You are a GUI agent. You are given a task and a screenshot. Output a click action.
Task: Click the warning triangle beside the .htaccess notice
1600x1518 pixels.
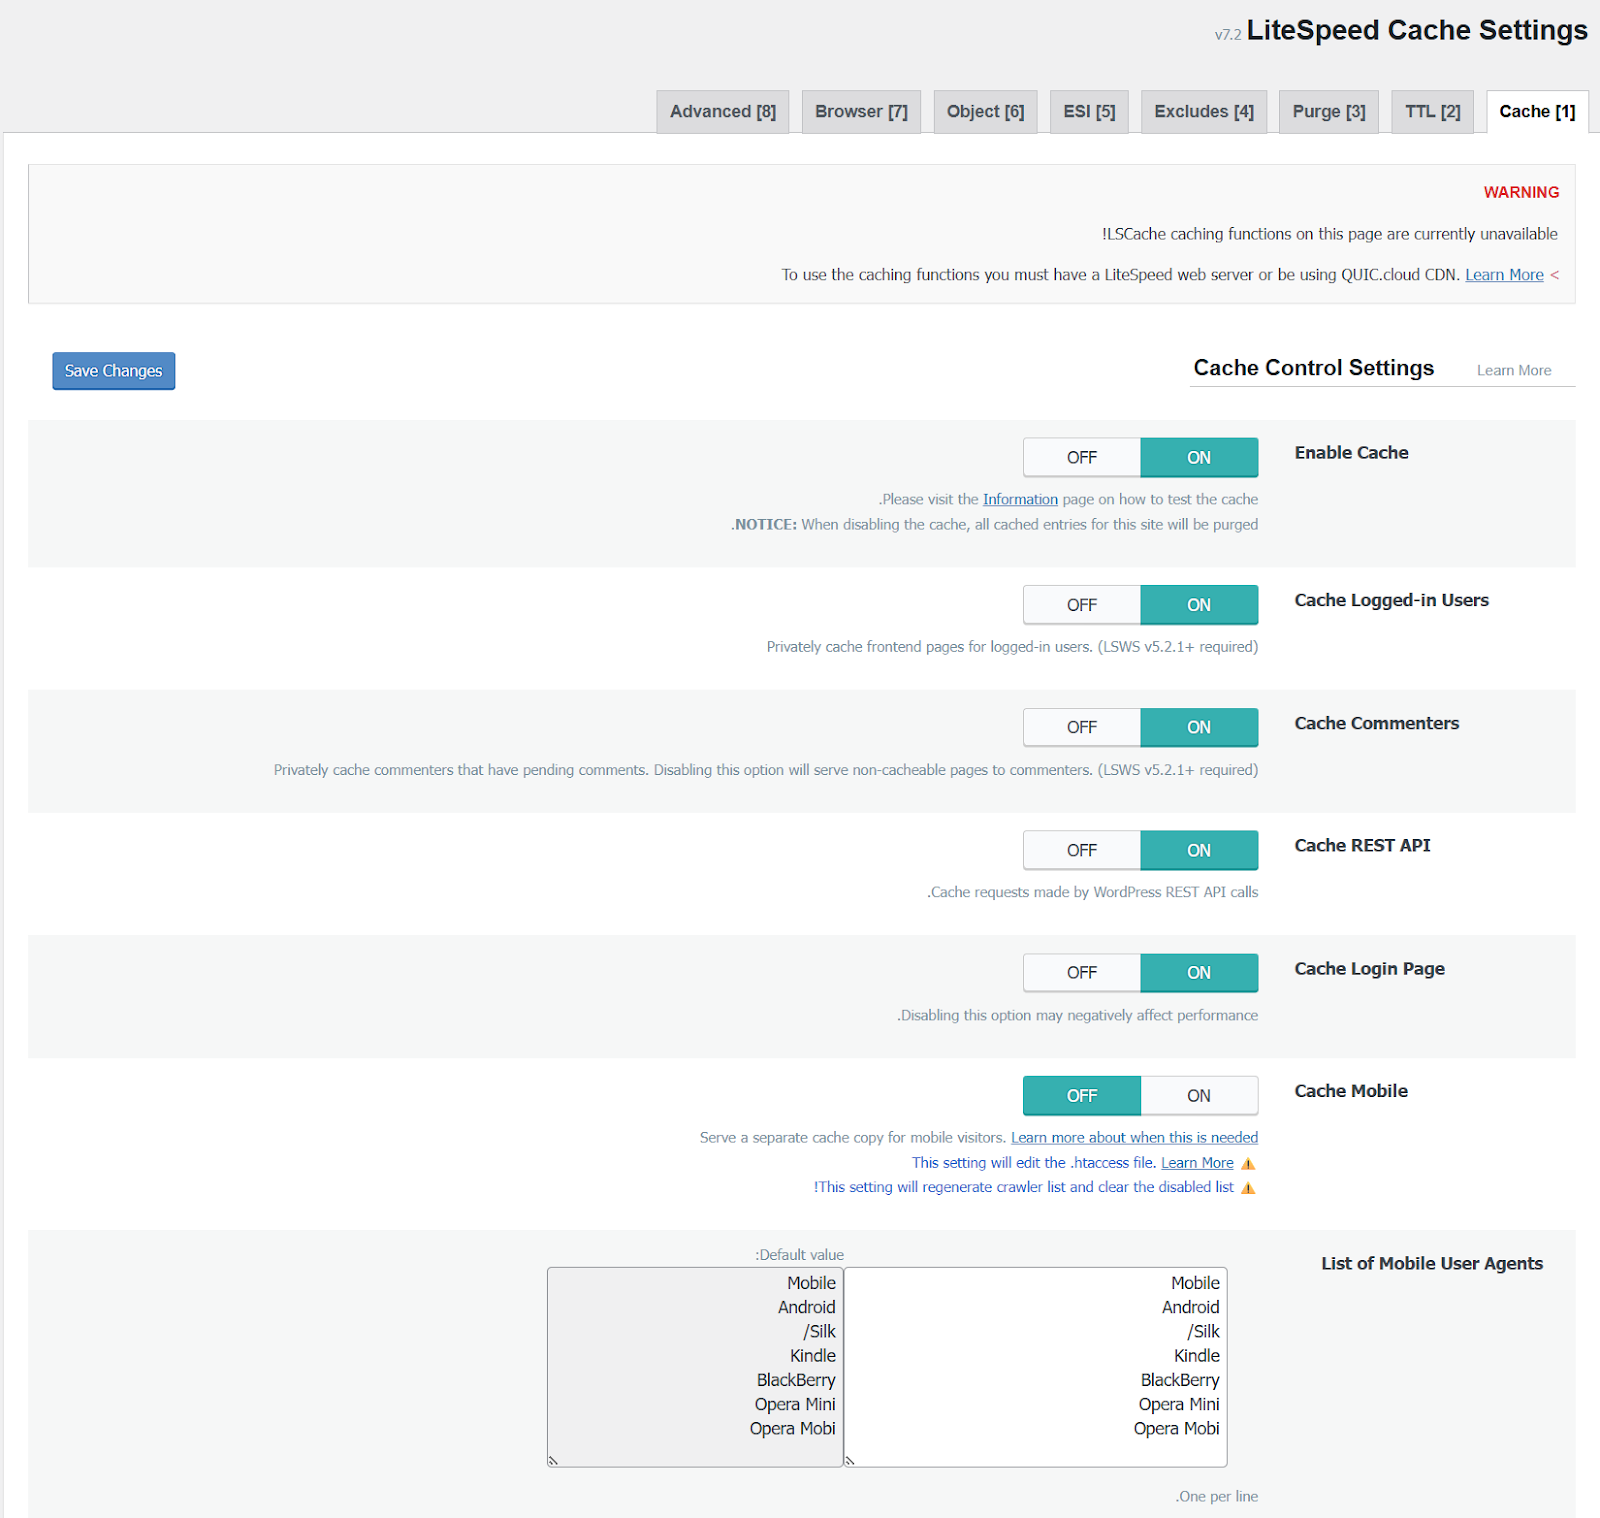coord(1248,1164)
